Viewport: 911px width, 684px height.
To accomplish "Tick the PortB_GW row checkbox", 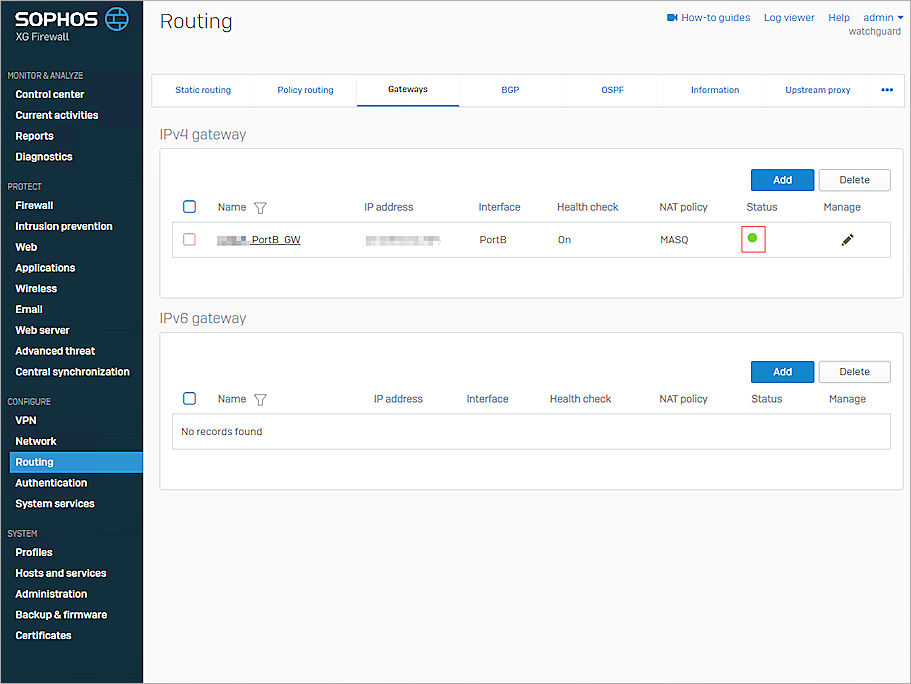I will click(x=190, y=240).
